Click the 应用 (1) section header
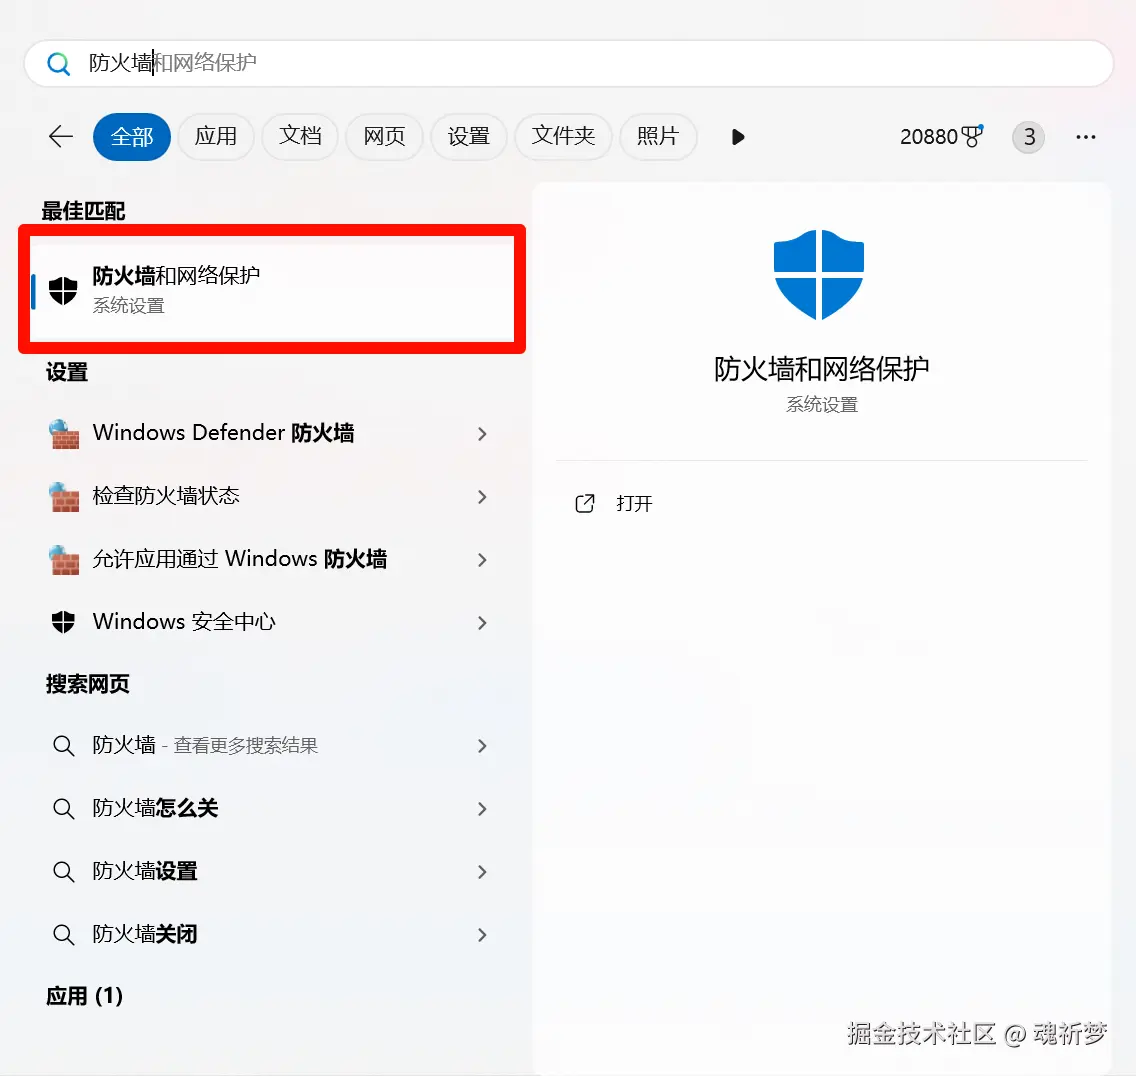Image resolution: width=1136 pixels, height=1076 pixels. [x=84, y=996]
